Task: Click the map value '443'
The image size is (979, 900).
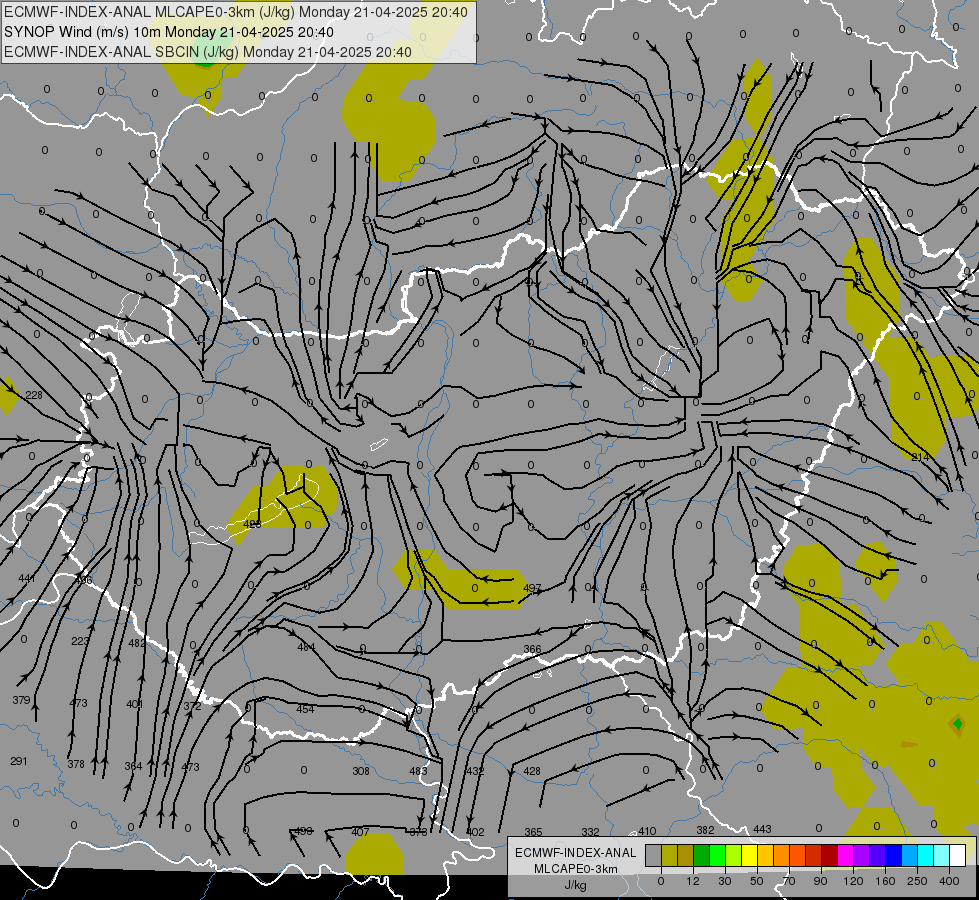Action: coord(762,829)
